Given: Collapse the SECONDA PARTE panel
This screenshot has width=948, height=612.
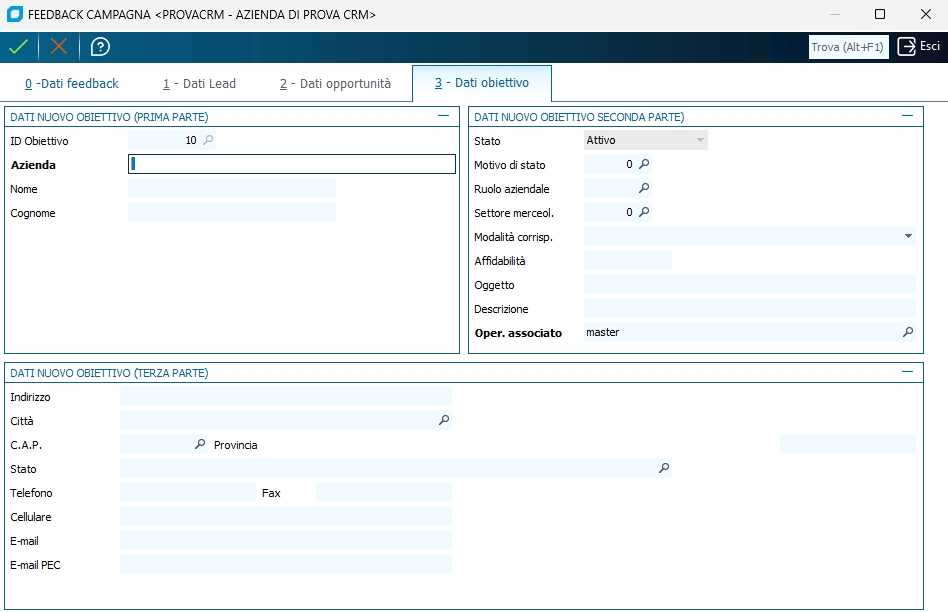Looking at the screenshot, I should 907,116.
